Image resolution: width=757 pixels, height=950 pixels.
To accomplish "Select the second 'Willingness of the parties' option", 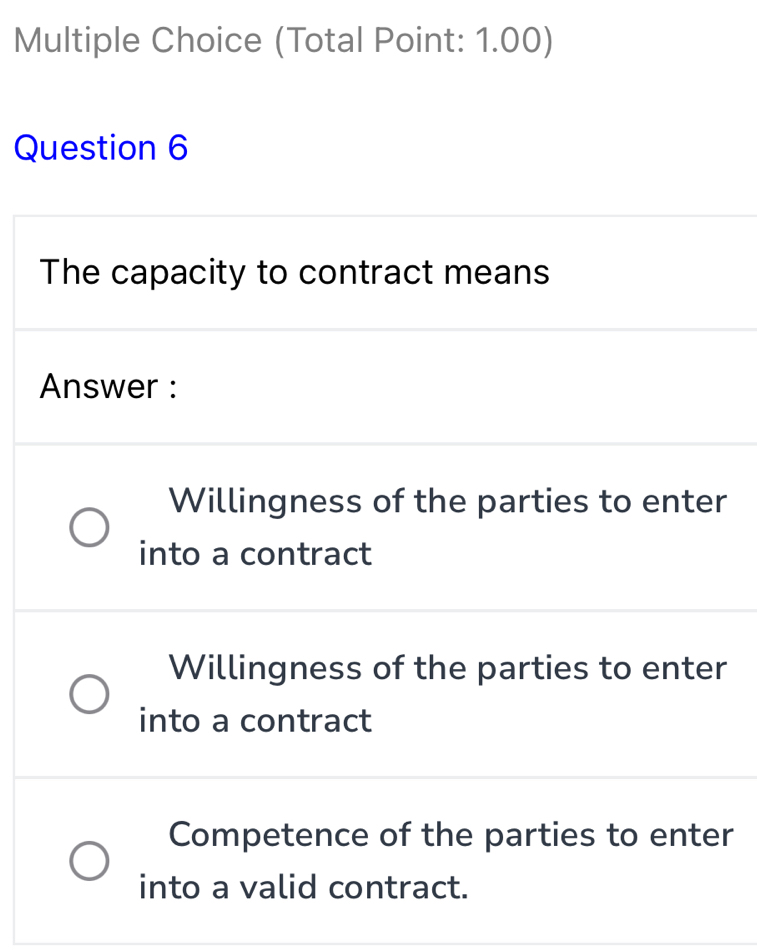I will coord(89,694).
